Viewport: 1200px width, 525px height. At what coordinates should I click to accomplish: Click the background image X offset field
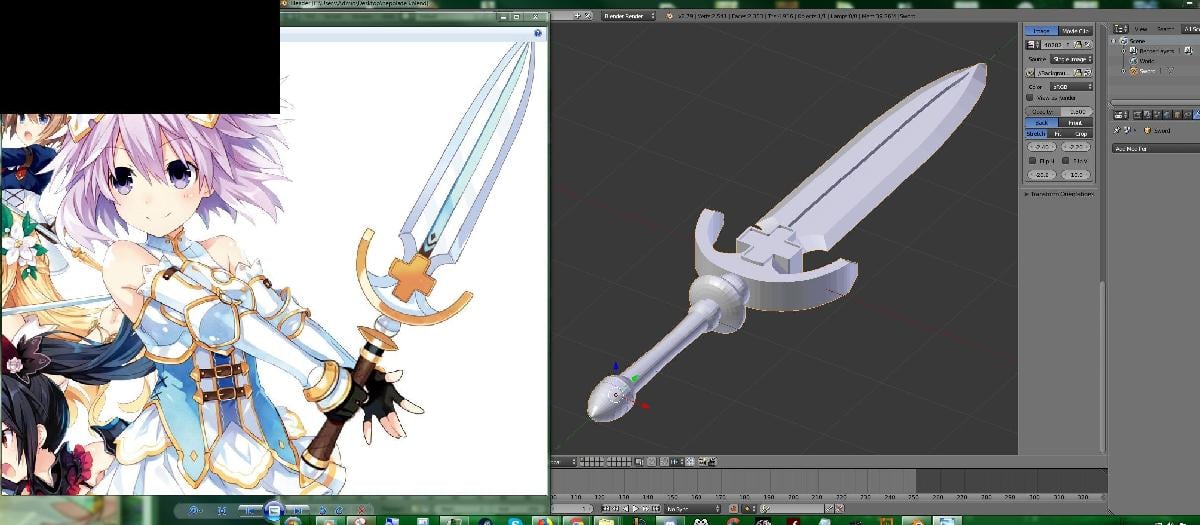tap(1041, 147)
